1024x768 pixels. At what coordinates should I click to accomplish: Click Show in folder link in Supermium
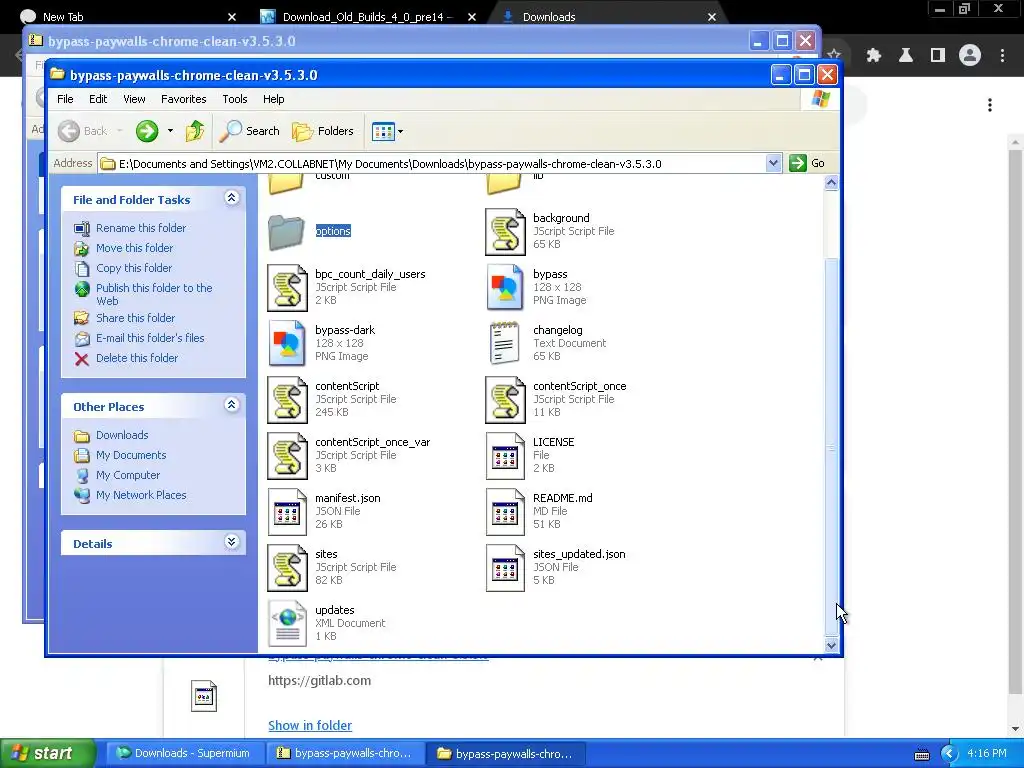point(310,726)
